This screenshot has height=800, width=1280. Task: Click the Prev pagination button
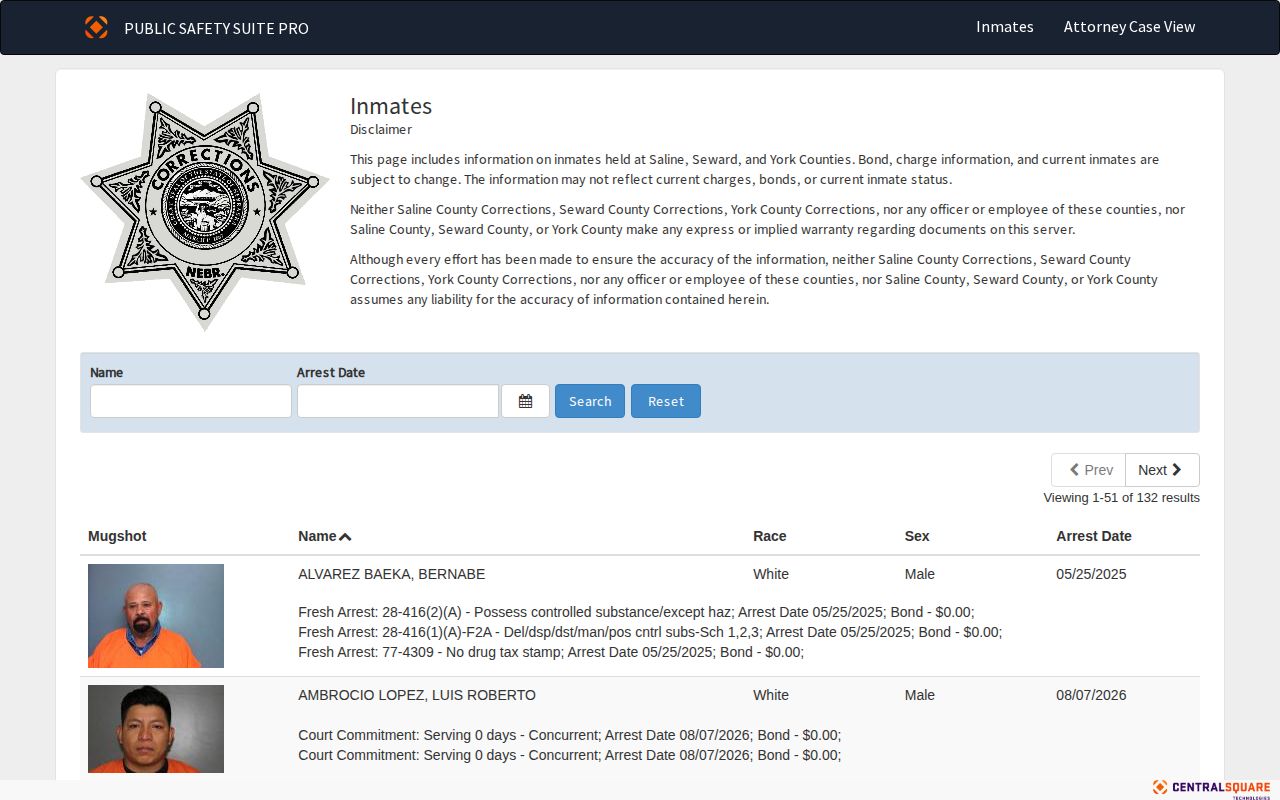[1088, 470]
